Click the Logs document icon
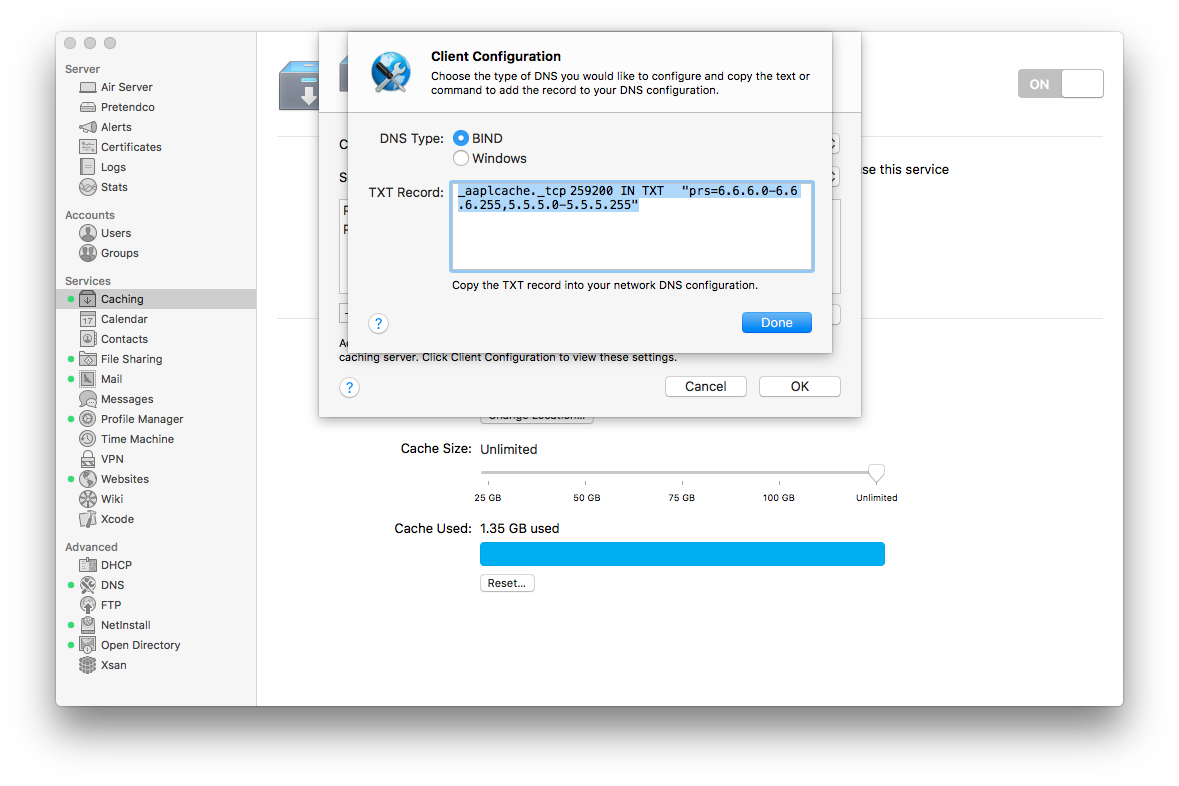The image size is (1179, 786). coord(87,167)
